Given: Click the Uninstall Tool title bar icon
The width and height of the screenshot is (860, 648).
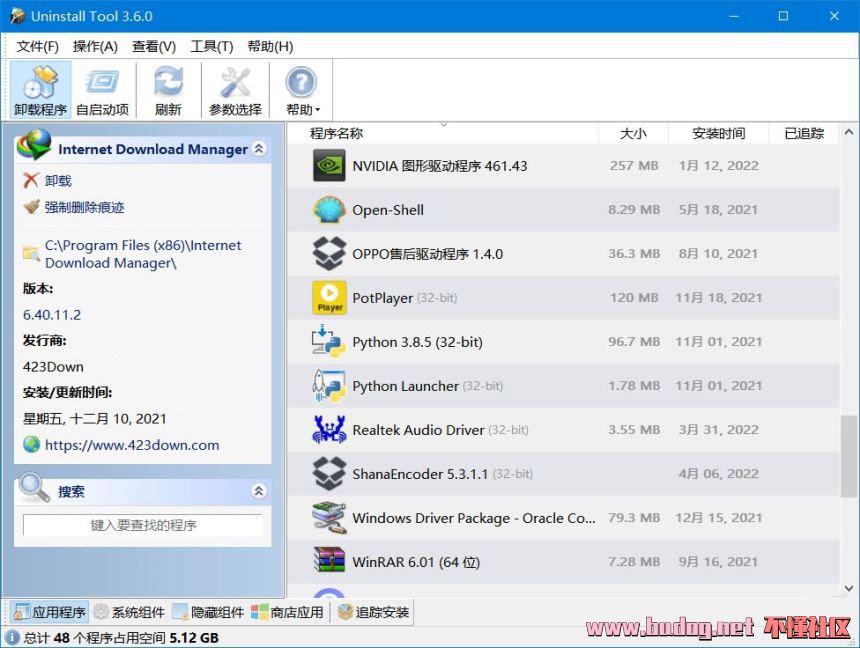Looking at the screenshot, I should coord(18,16).
